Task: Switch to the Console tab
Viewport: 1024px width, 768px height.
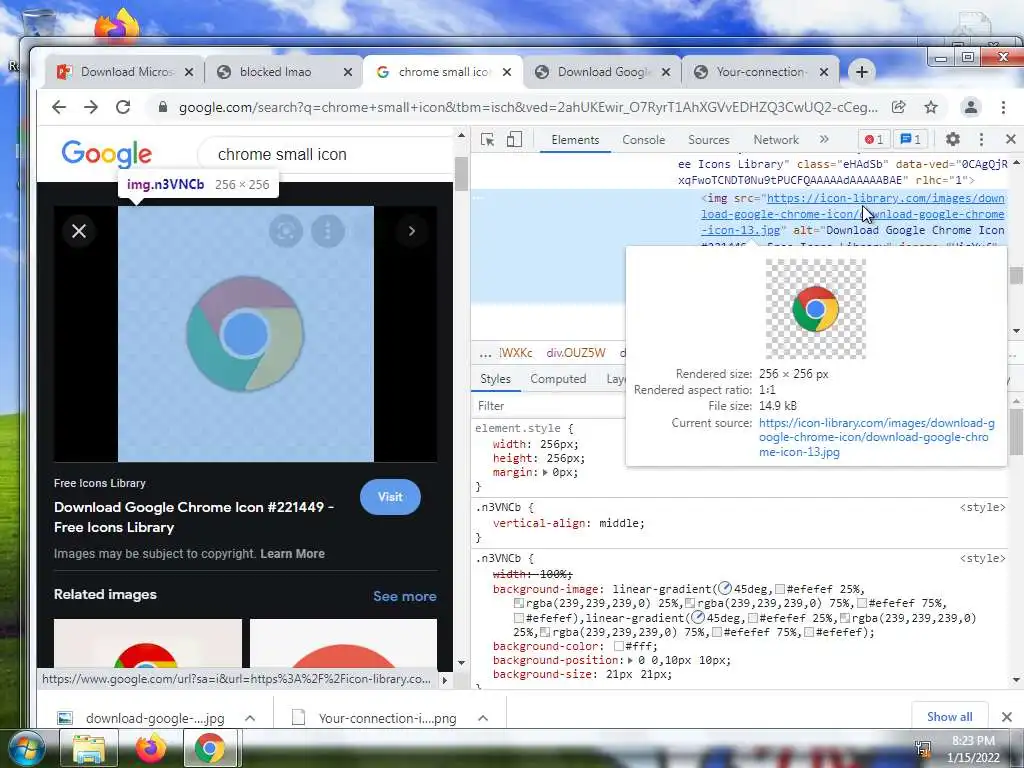Action: pos(643,140)
